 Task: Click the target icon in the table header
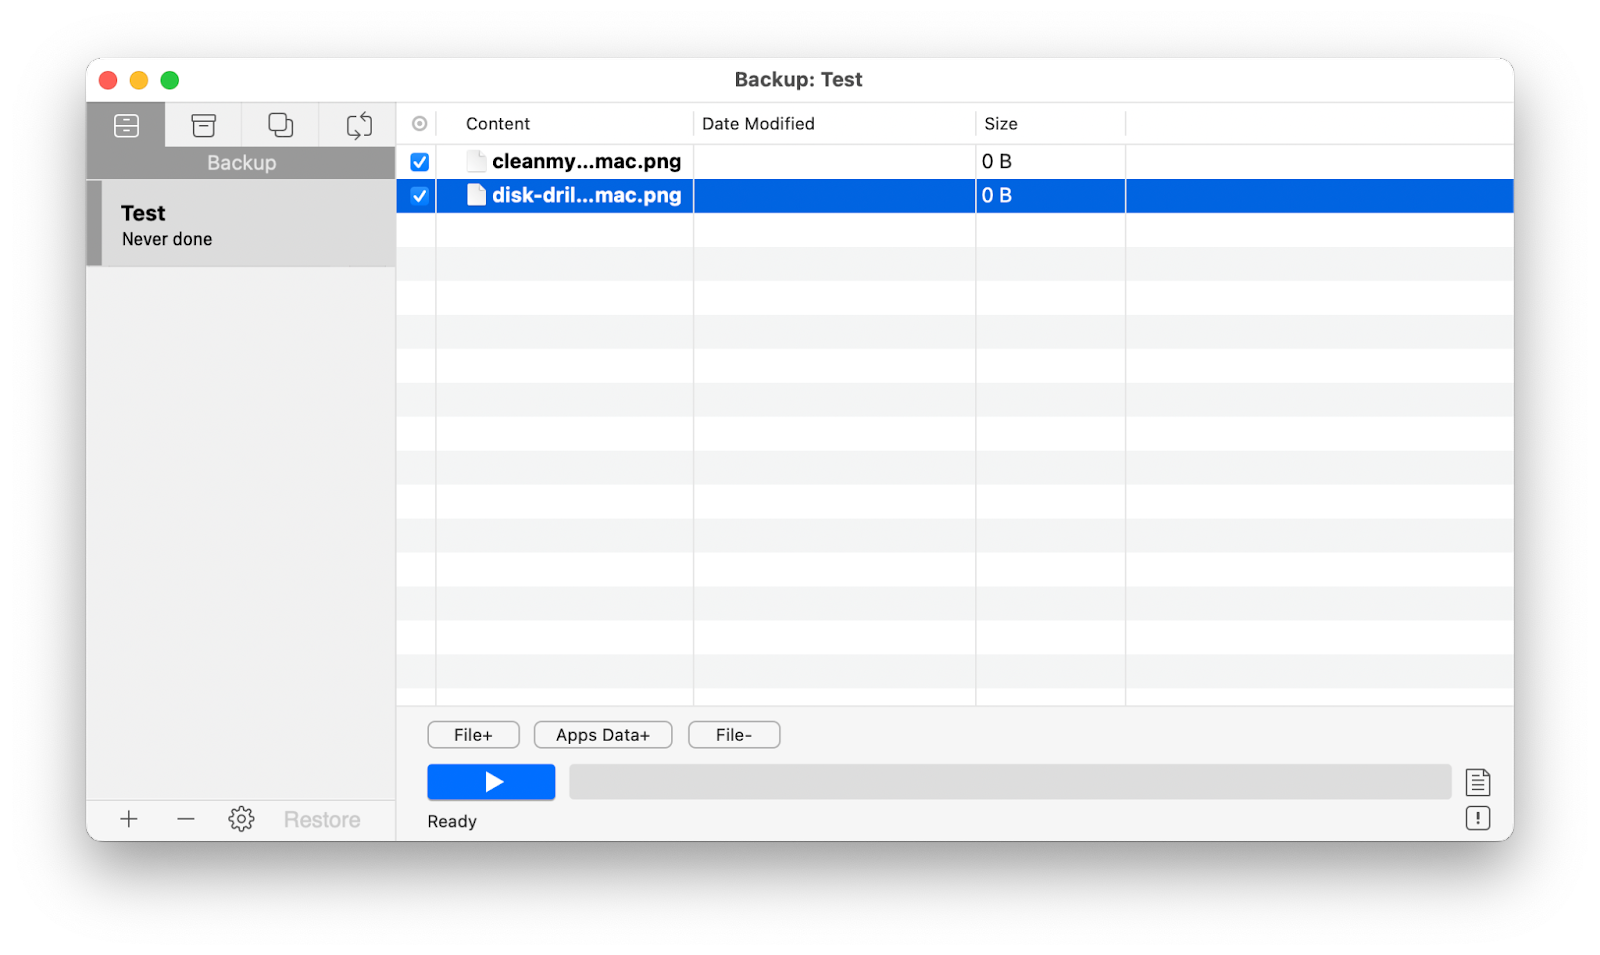point(418,123)
